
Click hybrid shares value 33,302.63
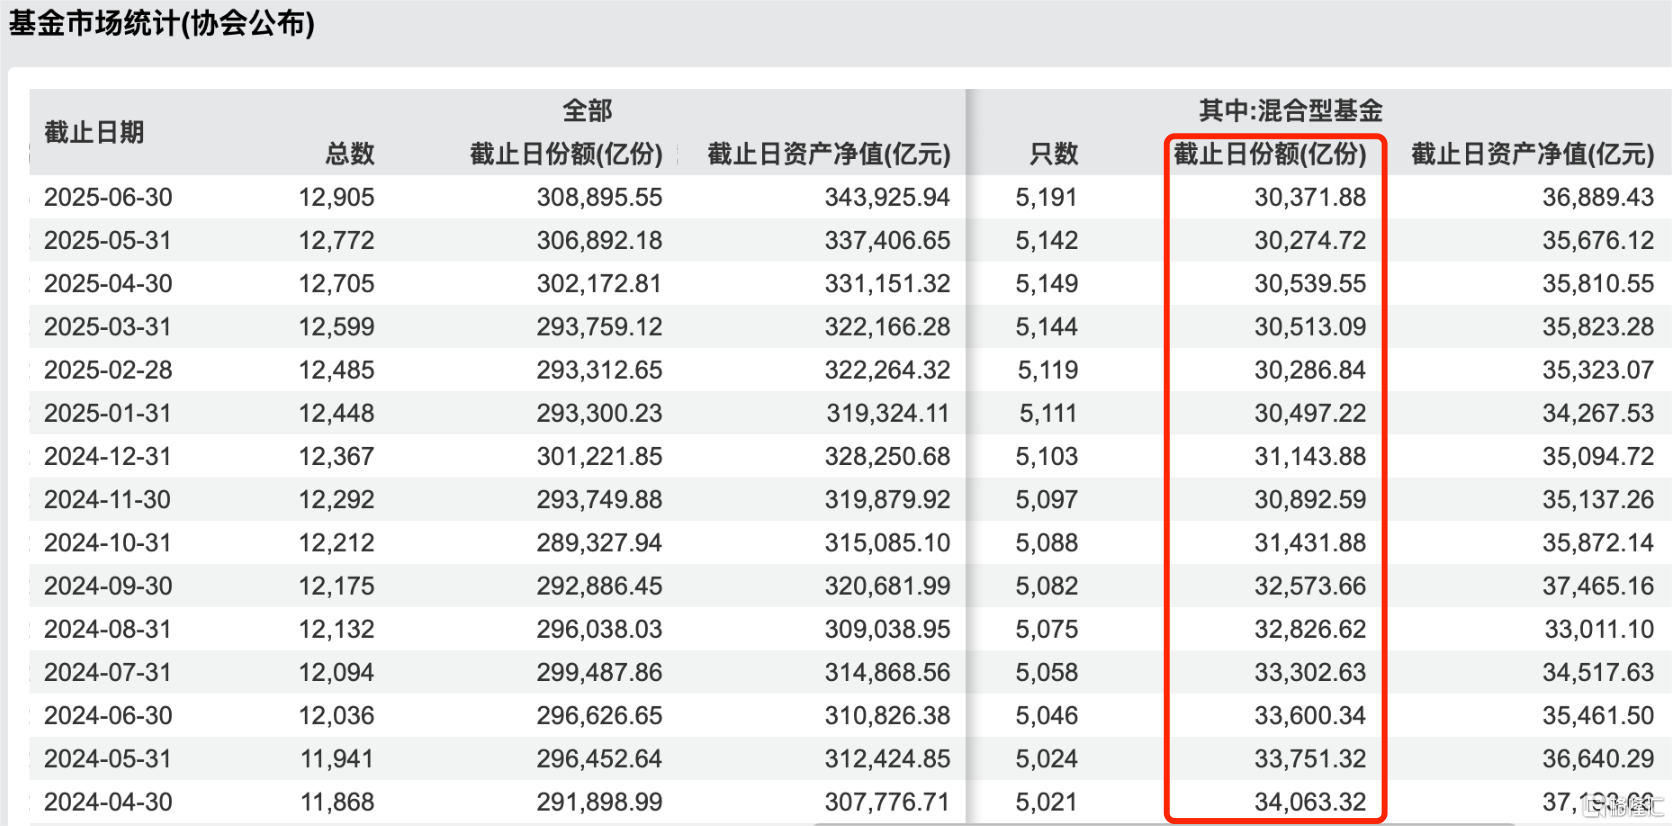point(1310,672)
